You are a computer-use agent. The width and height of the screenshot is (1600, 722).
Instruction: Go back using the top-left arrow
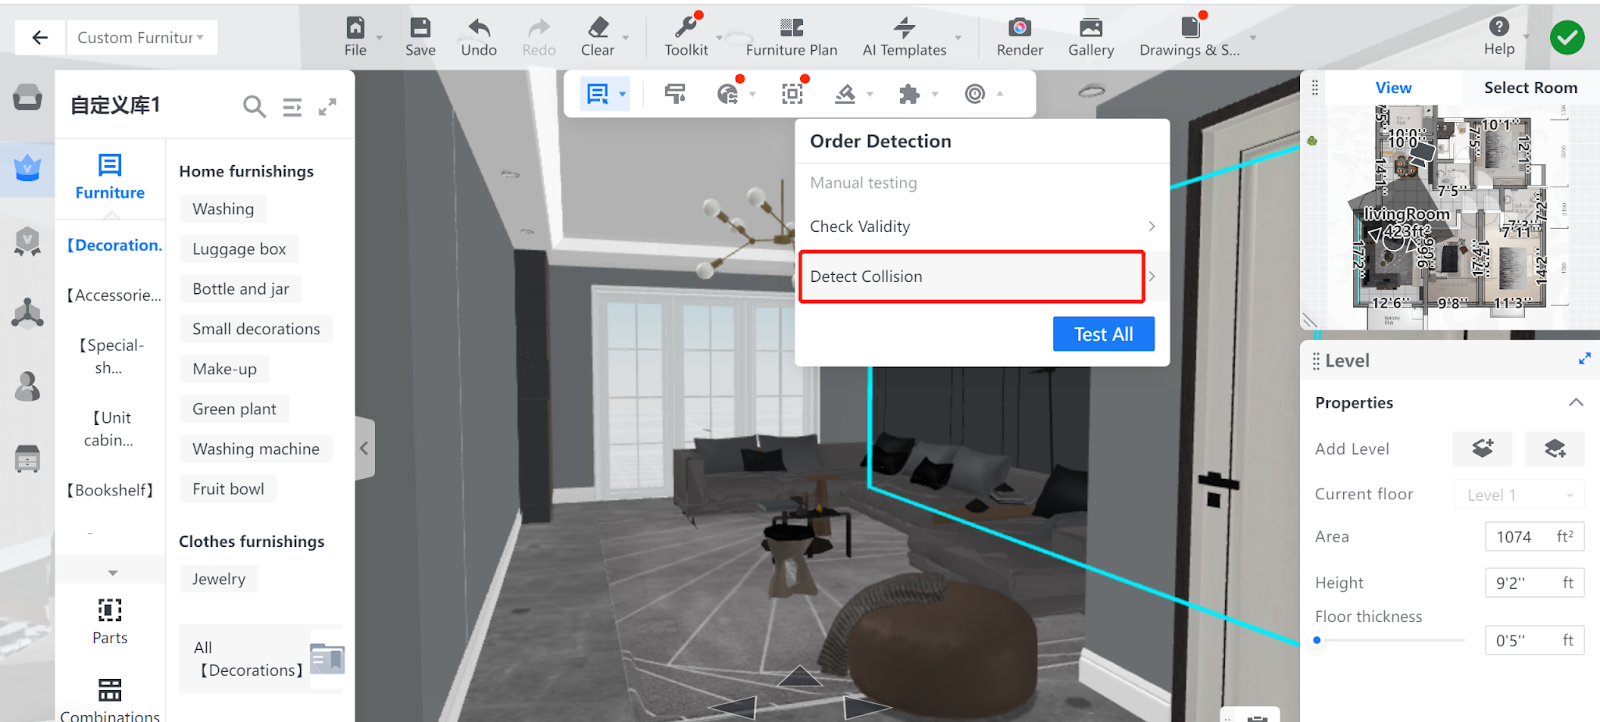[40, 38]
